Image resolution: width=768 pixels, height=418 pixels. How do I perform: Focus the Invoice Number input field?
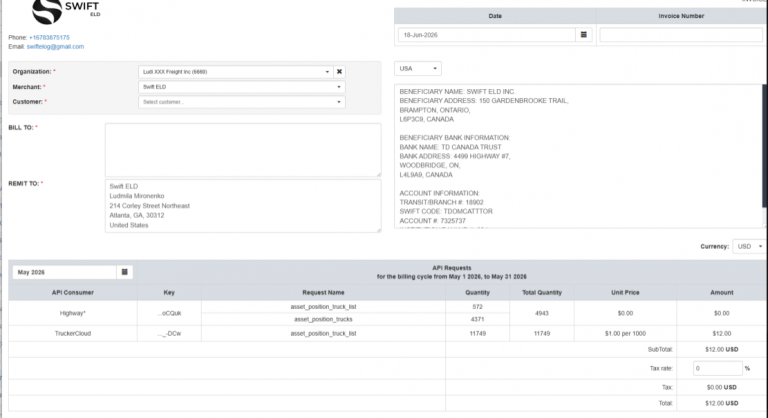tap(681, 35)
